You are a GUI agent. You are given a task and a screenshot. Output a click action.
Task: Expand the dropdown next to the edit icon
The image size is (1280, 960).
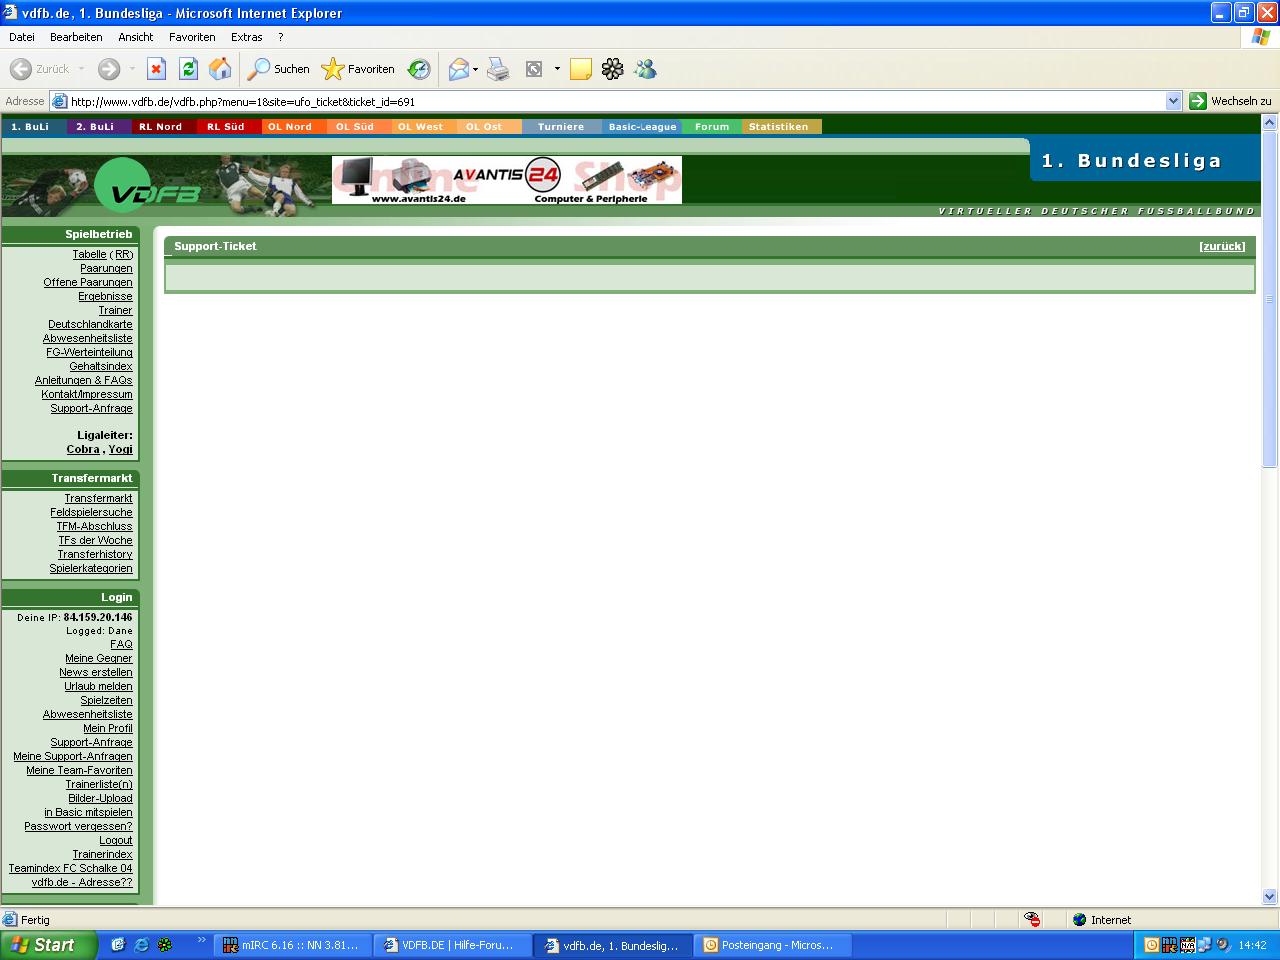tap(557, 69)
